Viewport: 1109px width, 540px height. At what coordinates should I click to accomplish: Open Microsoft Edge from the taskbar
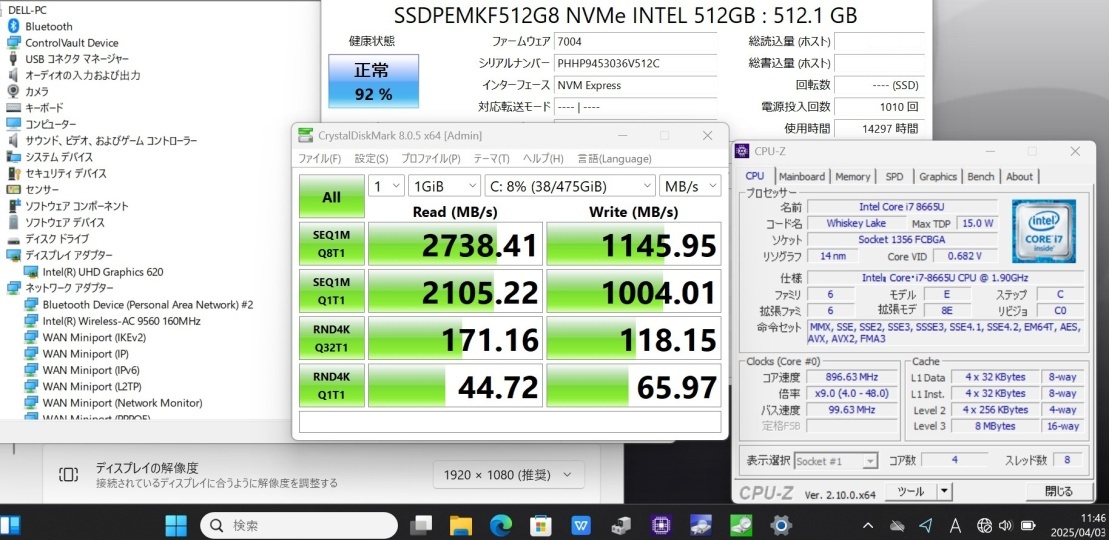[x=501, y=525]
